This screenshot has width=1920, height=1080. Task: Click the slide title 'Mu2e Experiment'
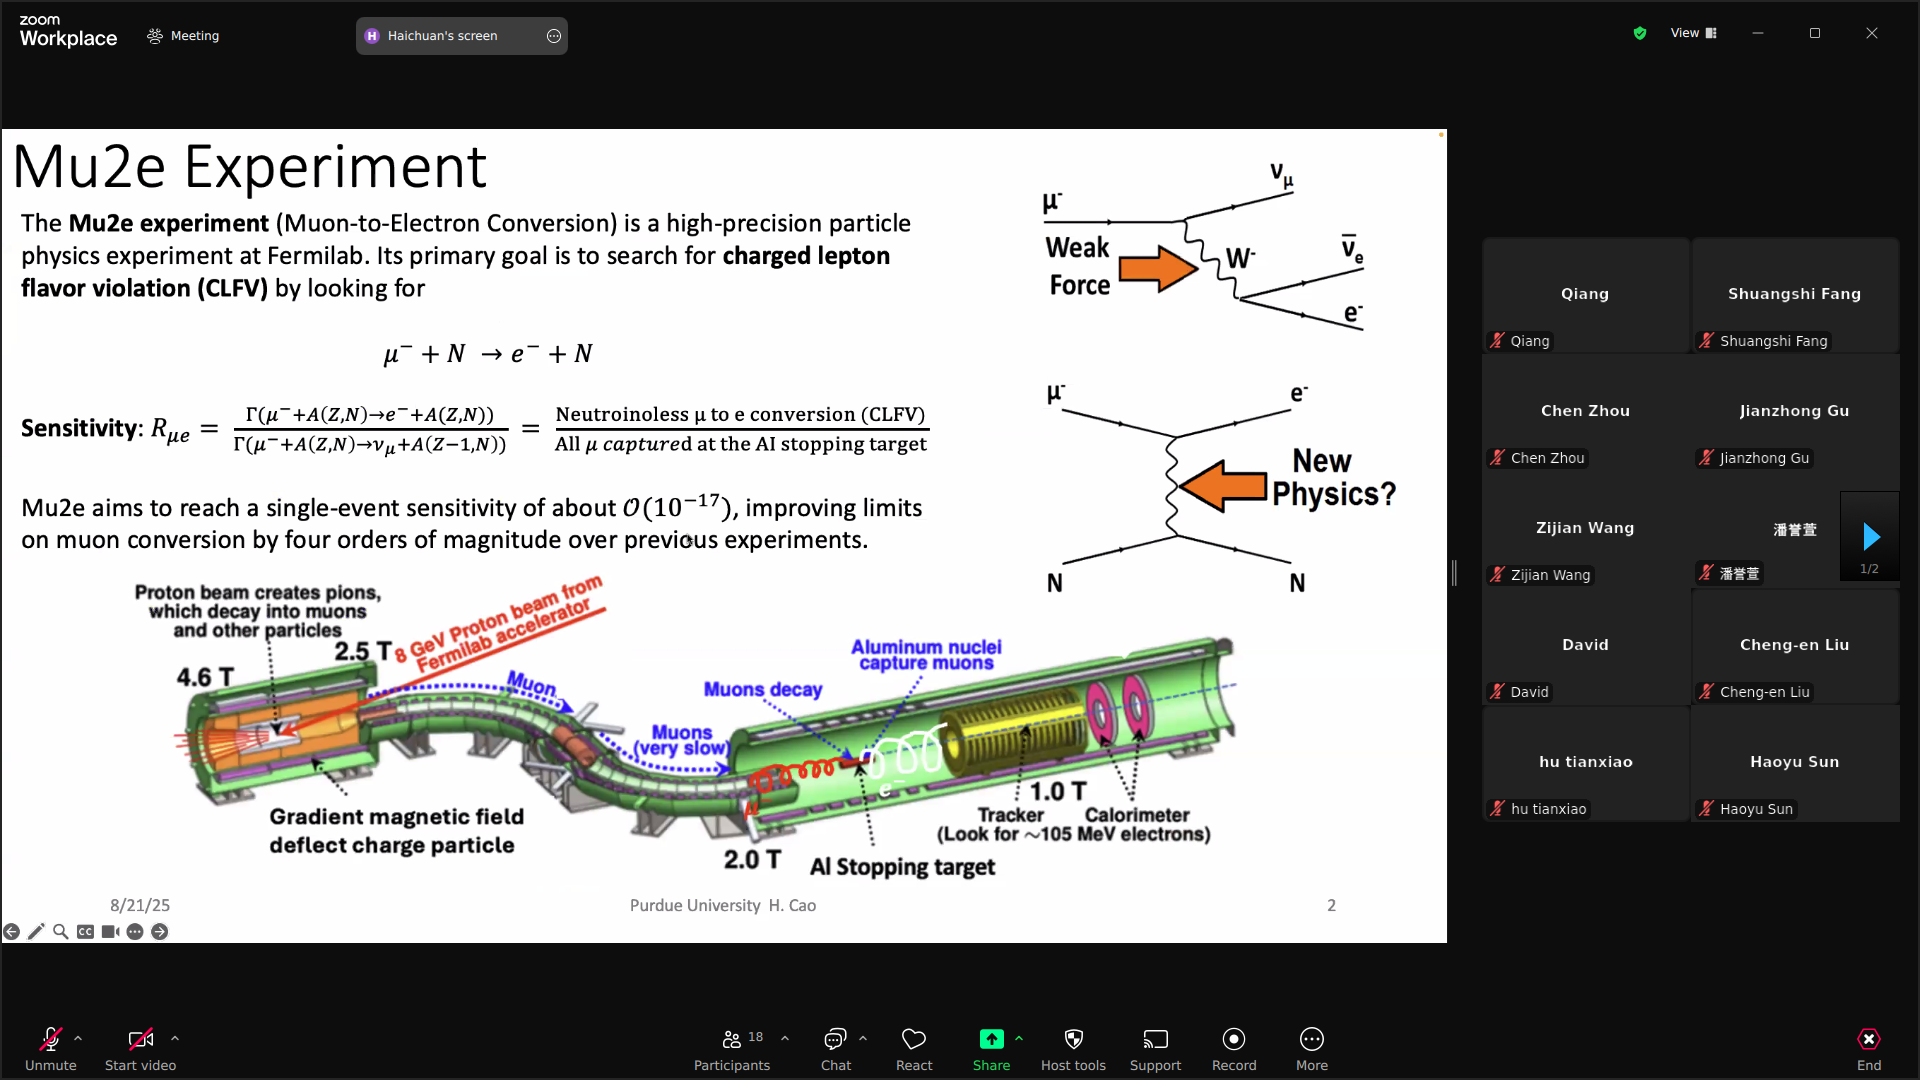tap(249, 166)
